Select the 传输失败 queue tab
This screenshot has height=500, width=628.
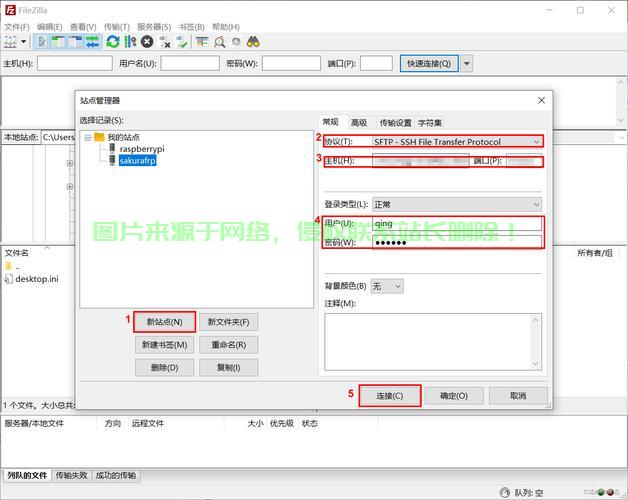click(71, 476)
